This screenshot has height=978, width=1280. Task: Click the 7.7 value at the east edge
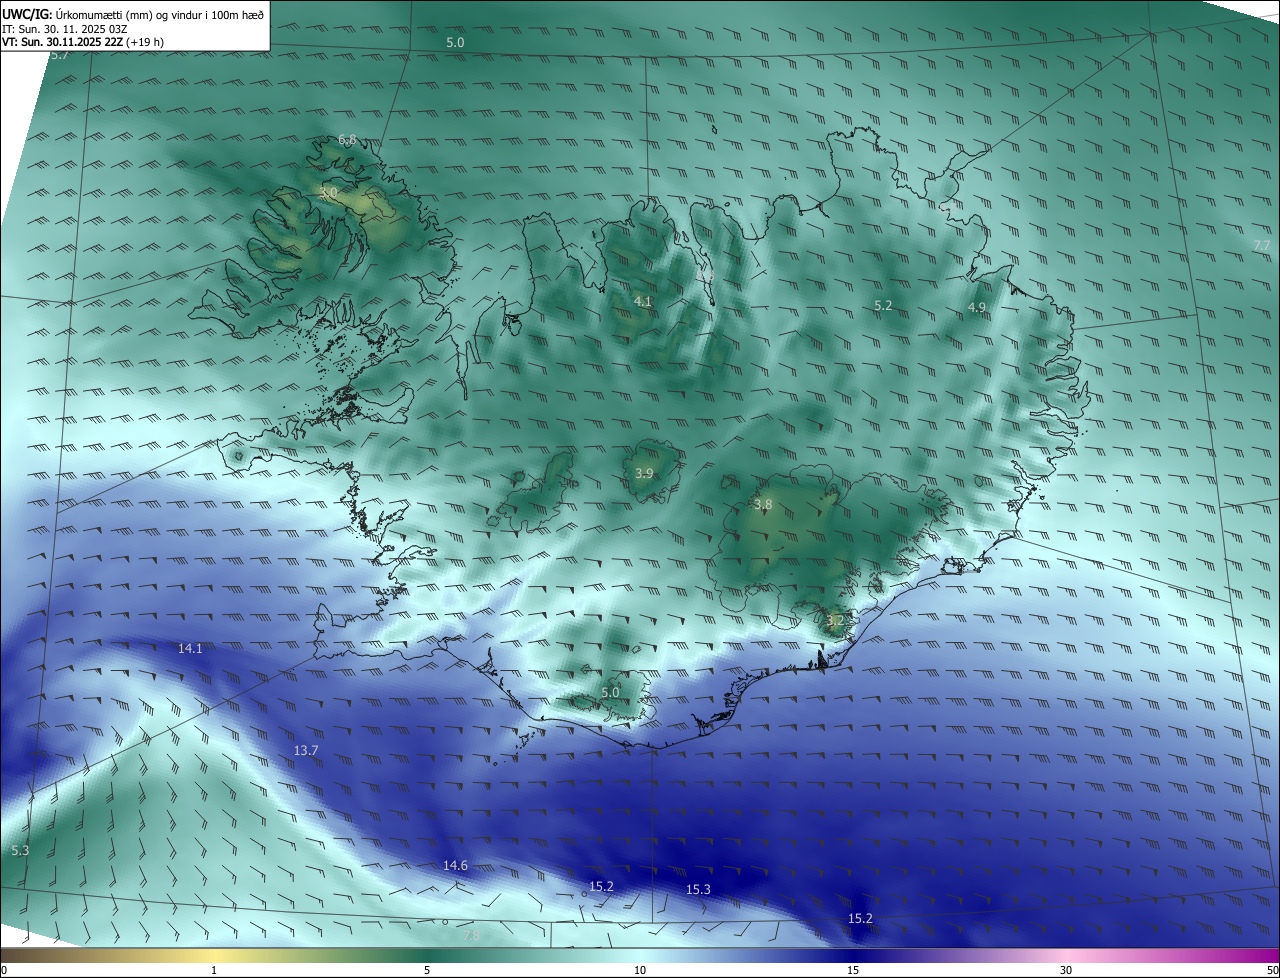1261,245
